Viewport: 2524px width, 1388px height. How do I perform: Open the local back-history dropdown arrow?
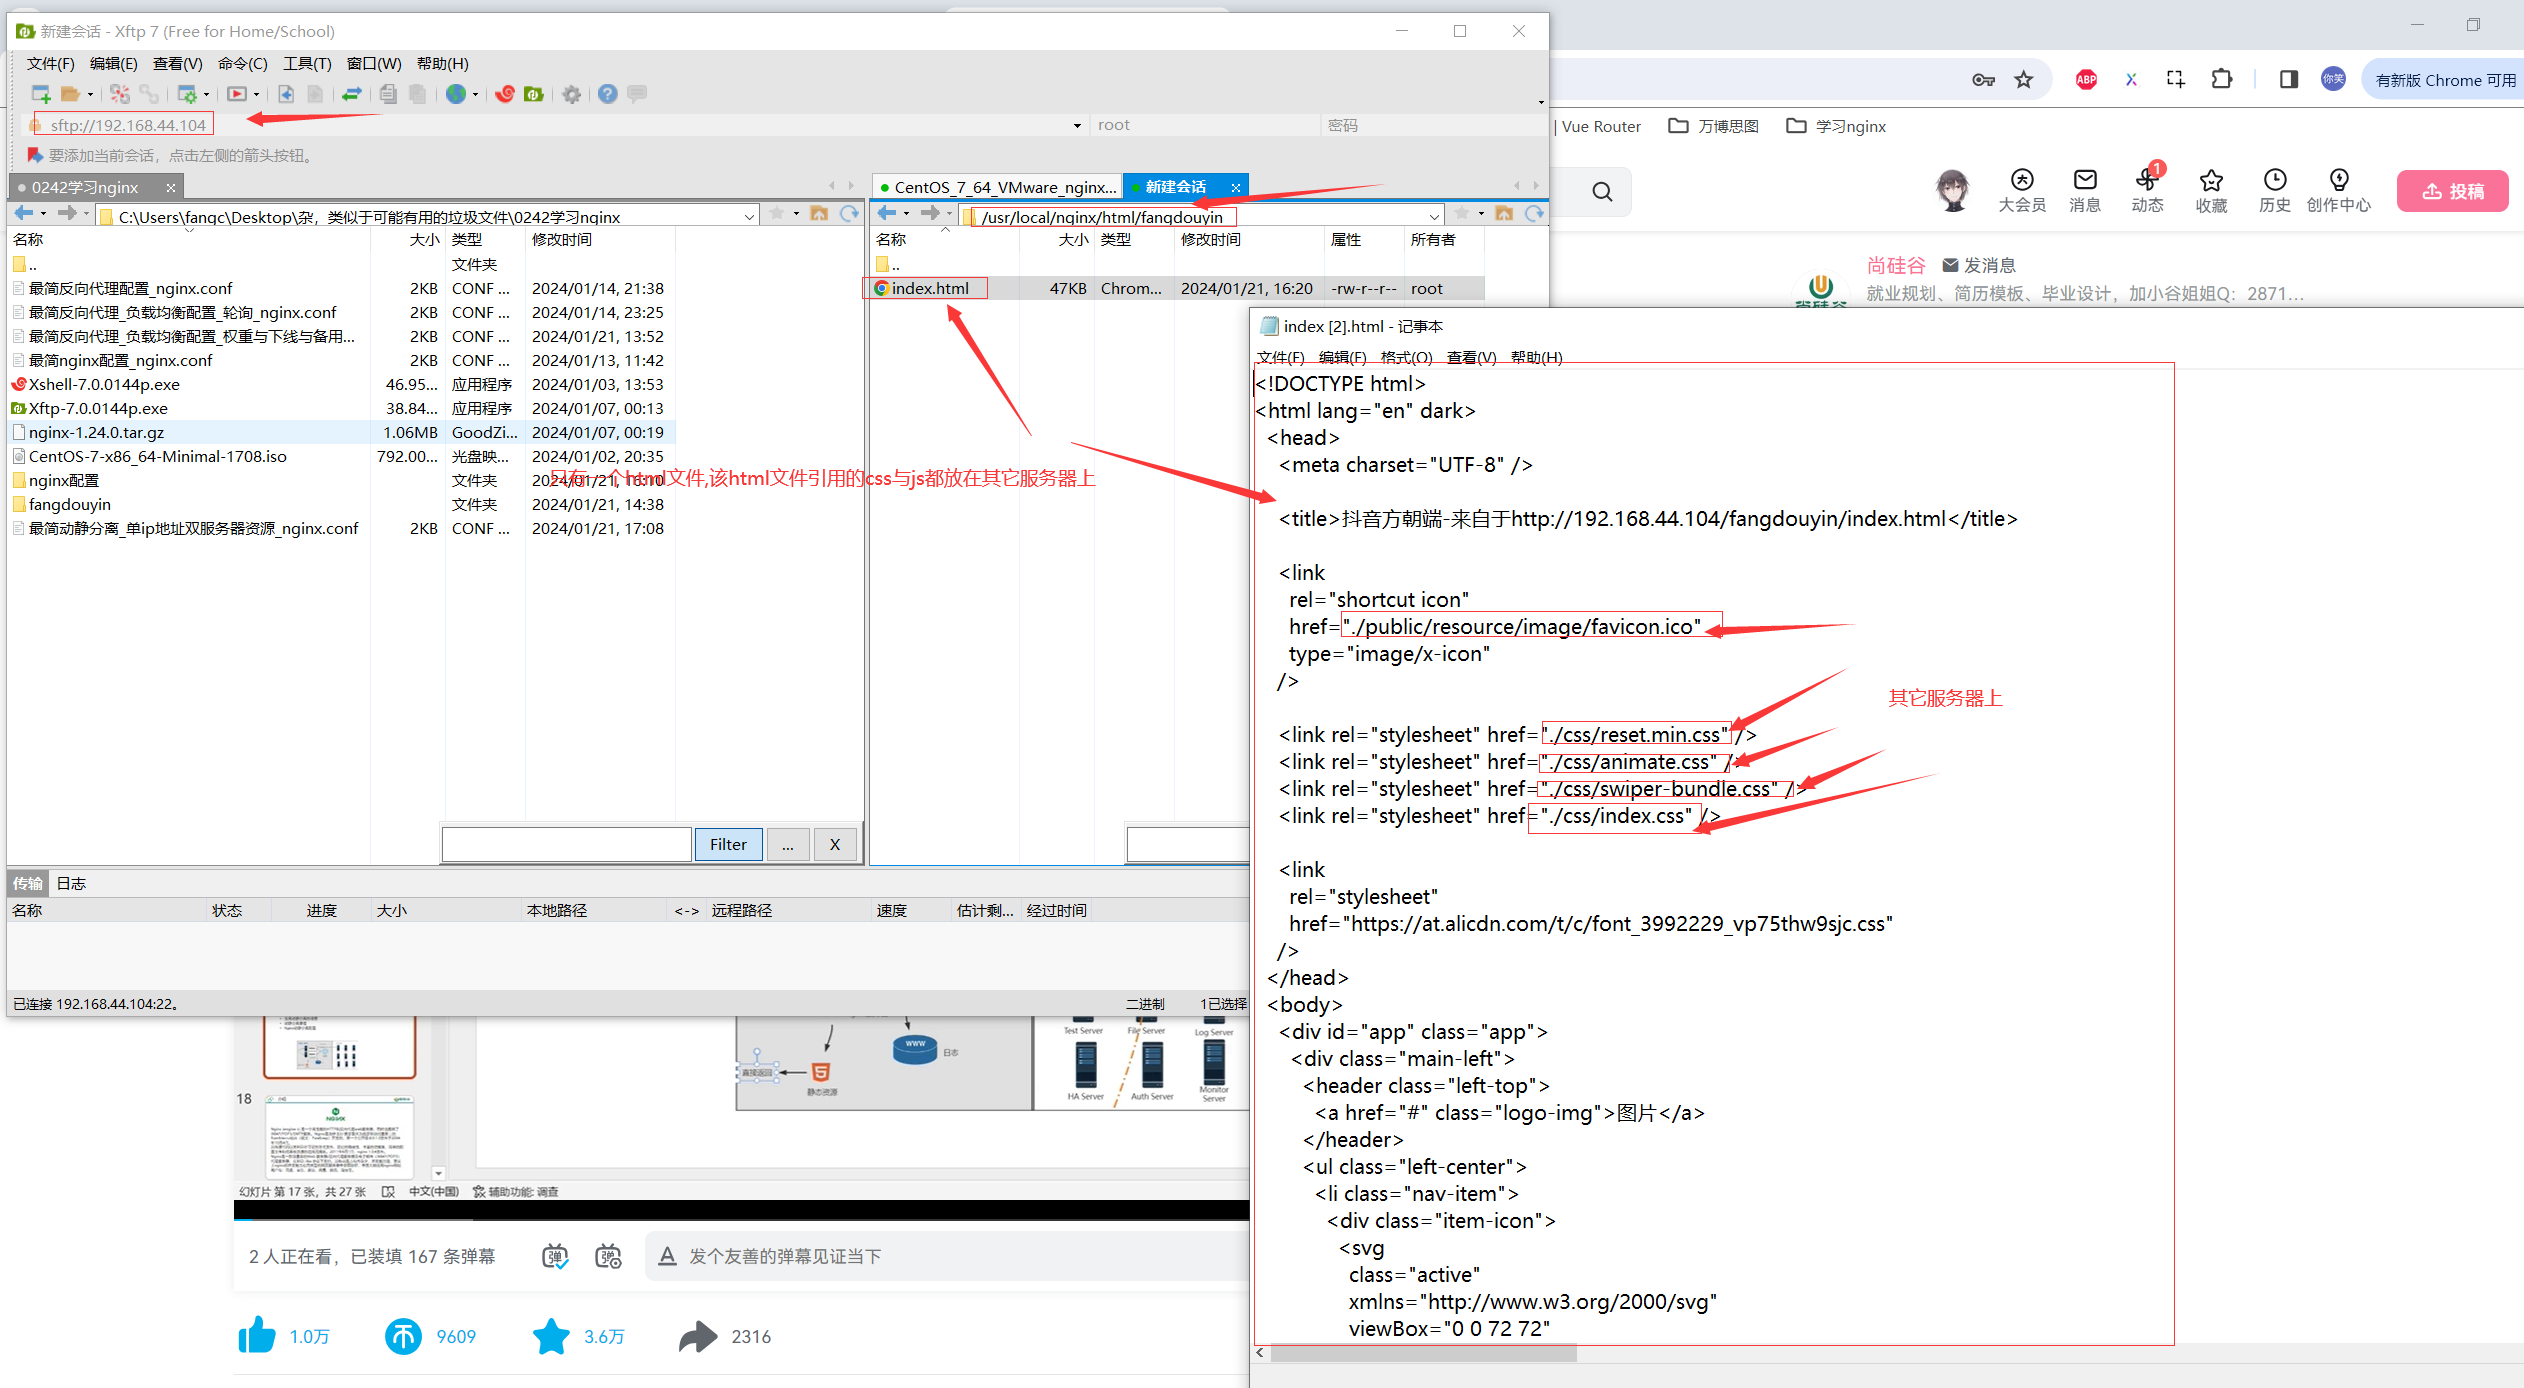pyautogui.click(x=43, y=213)
